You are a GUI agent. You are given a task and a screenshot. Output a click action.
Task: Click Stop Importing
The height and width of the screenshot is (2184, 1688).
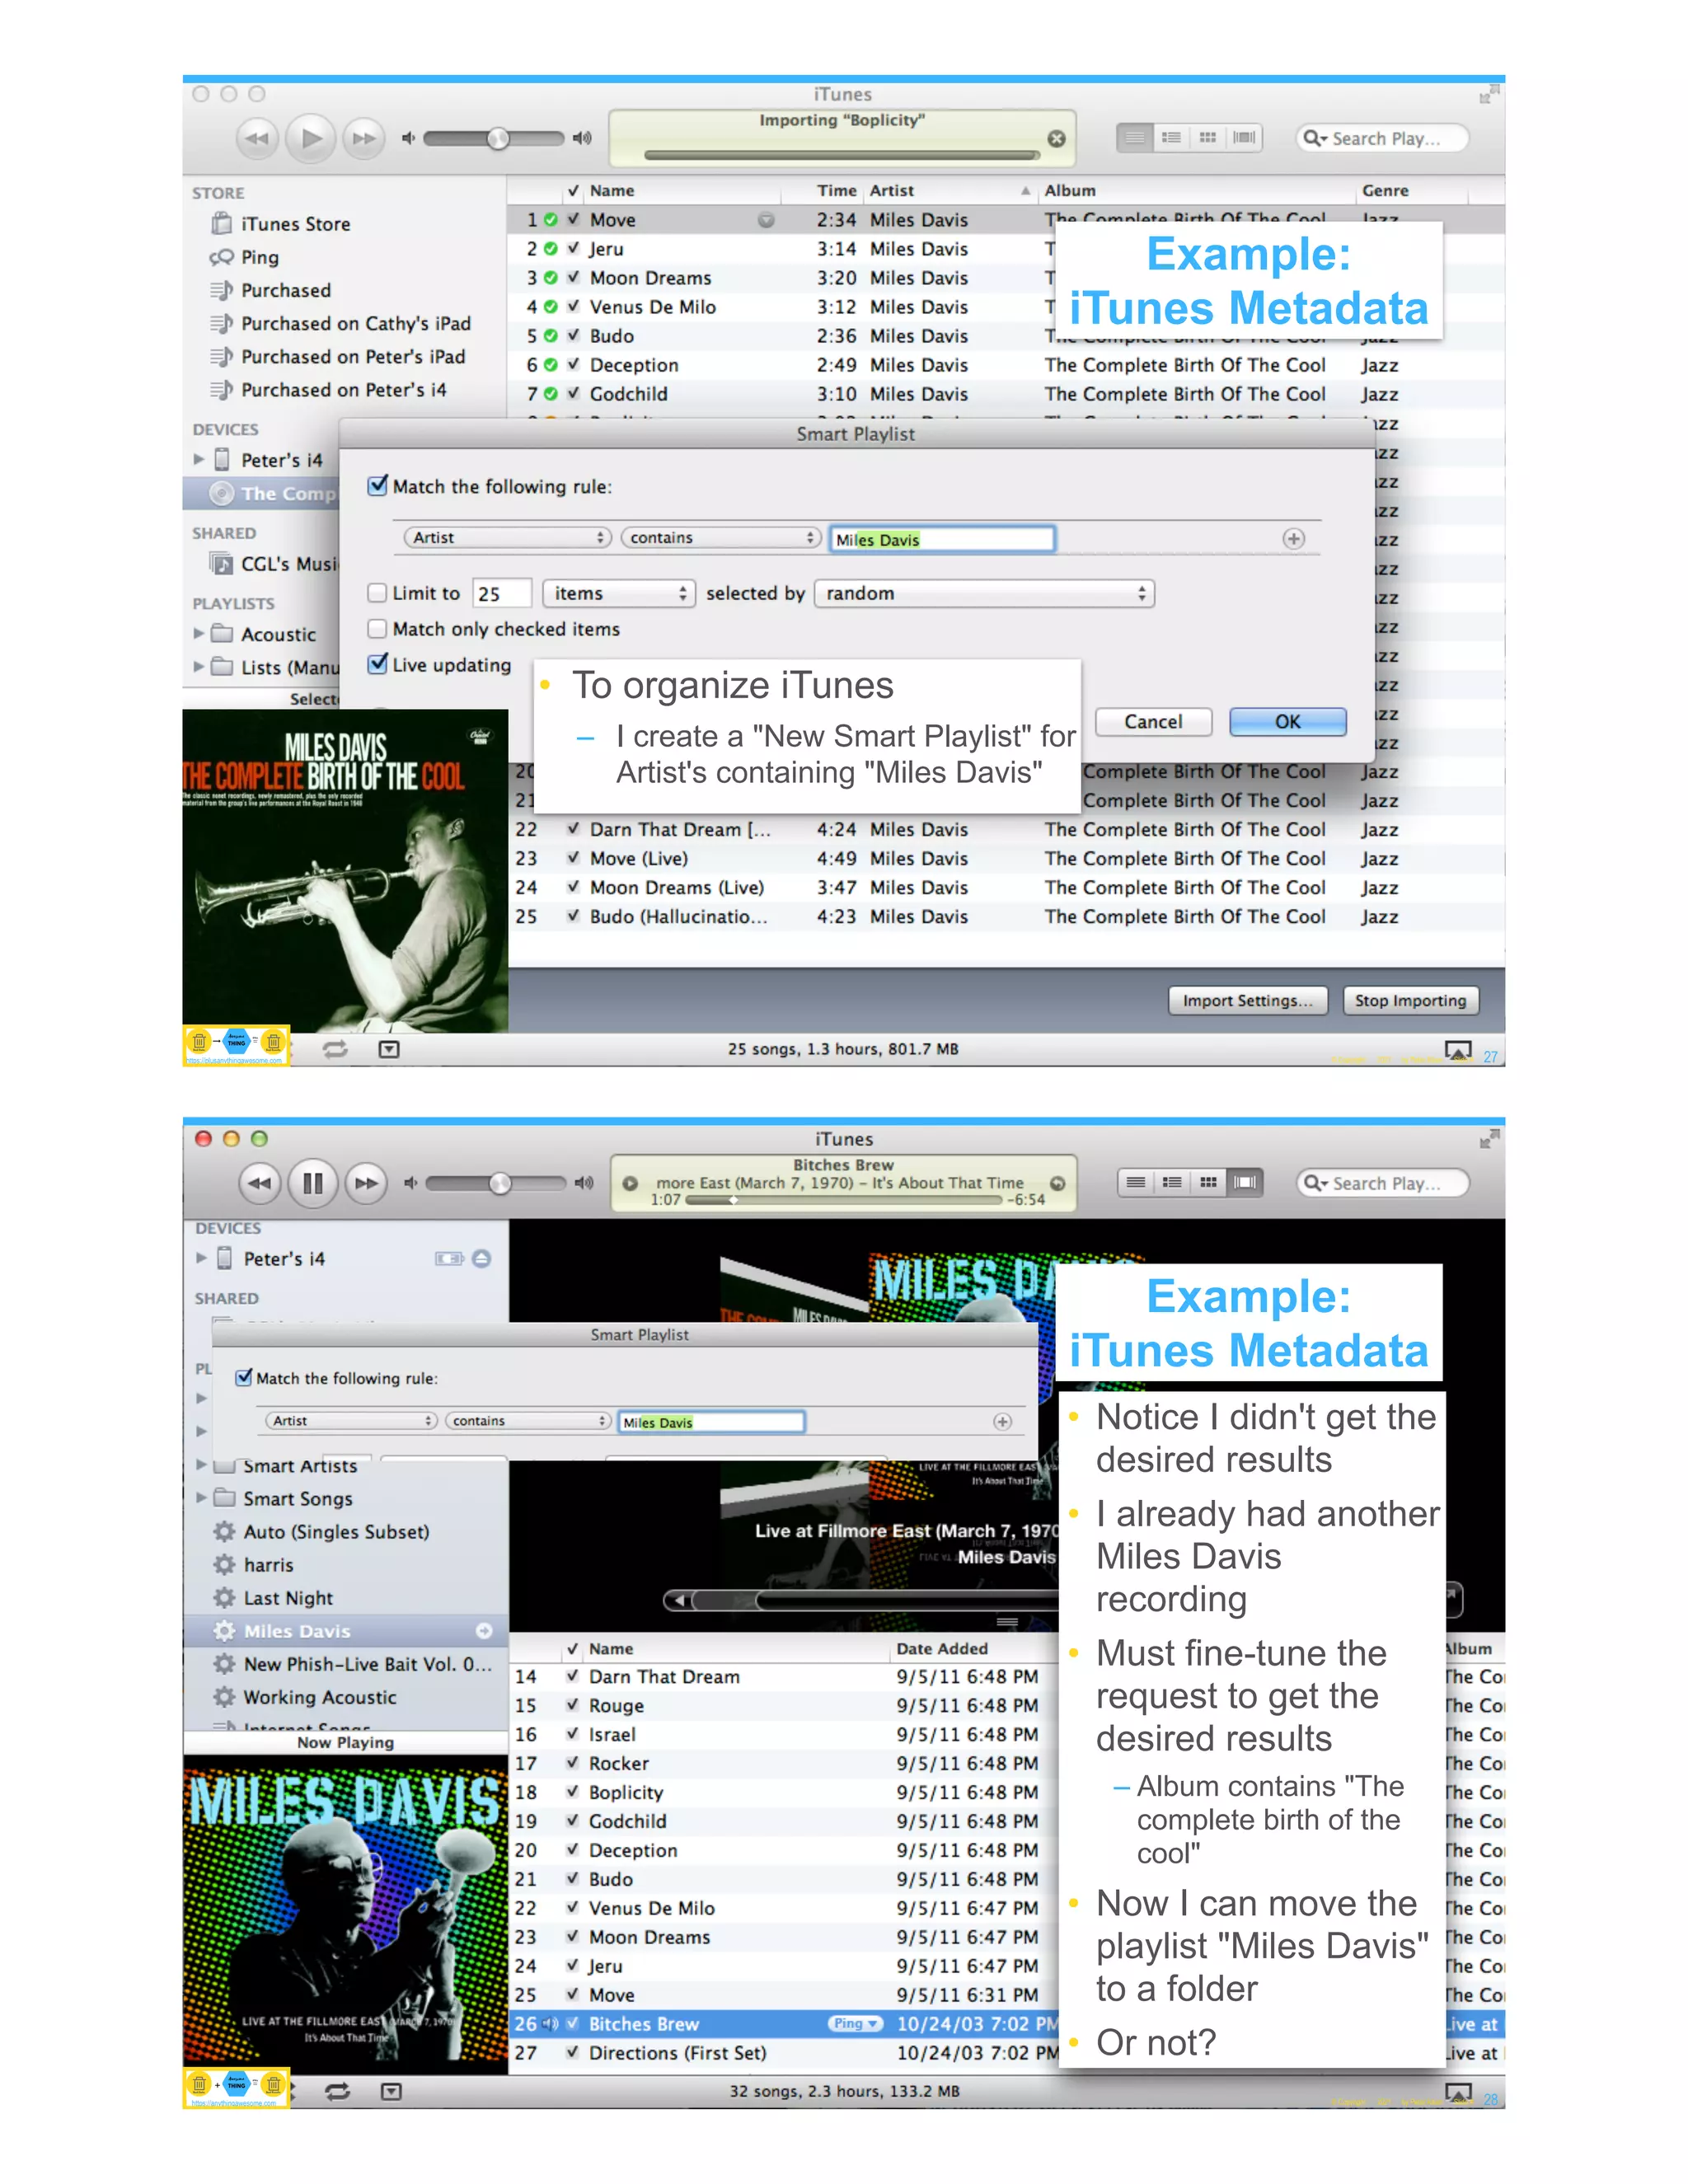click(1410, 1001)
